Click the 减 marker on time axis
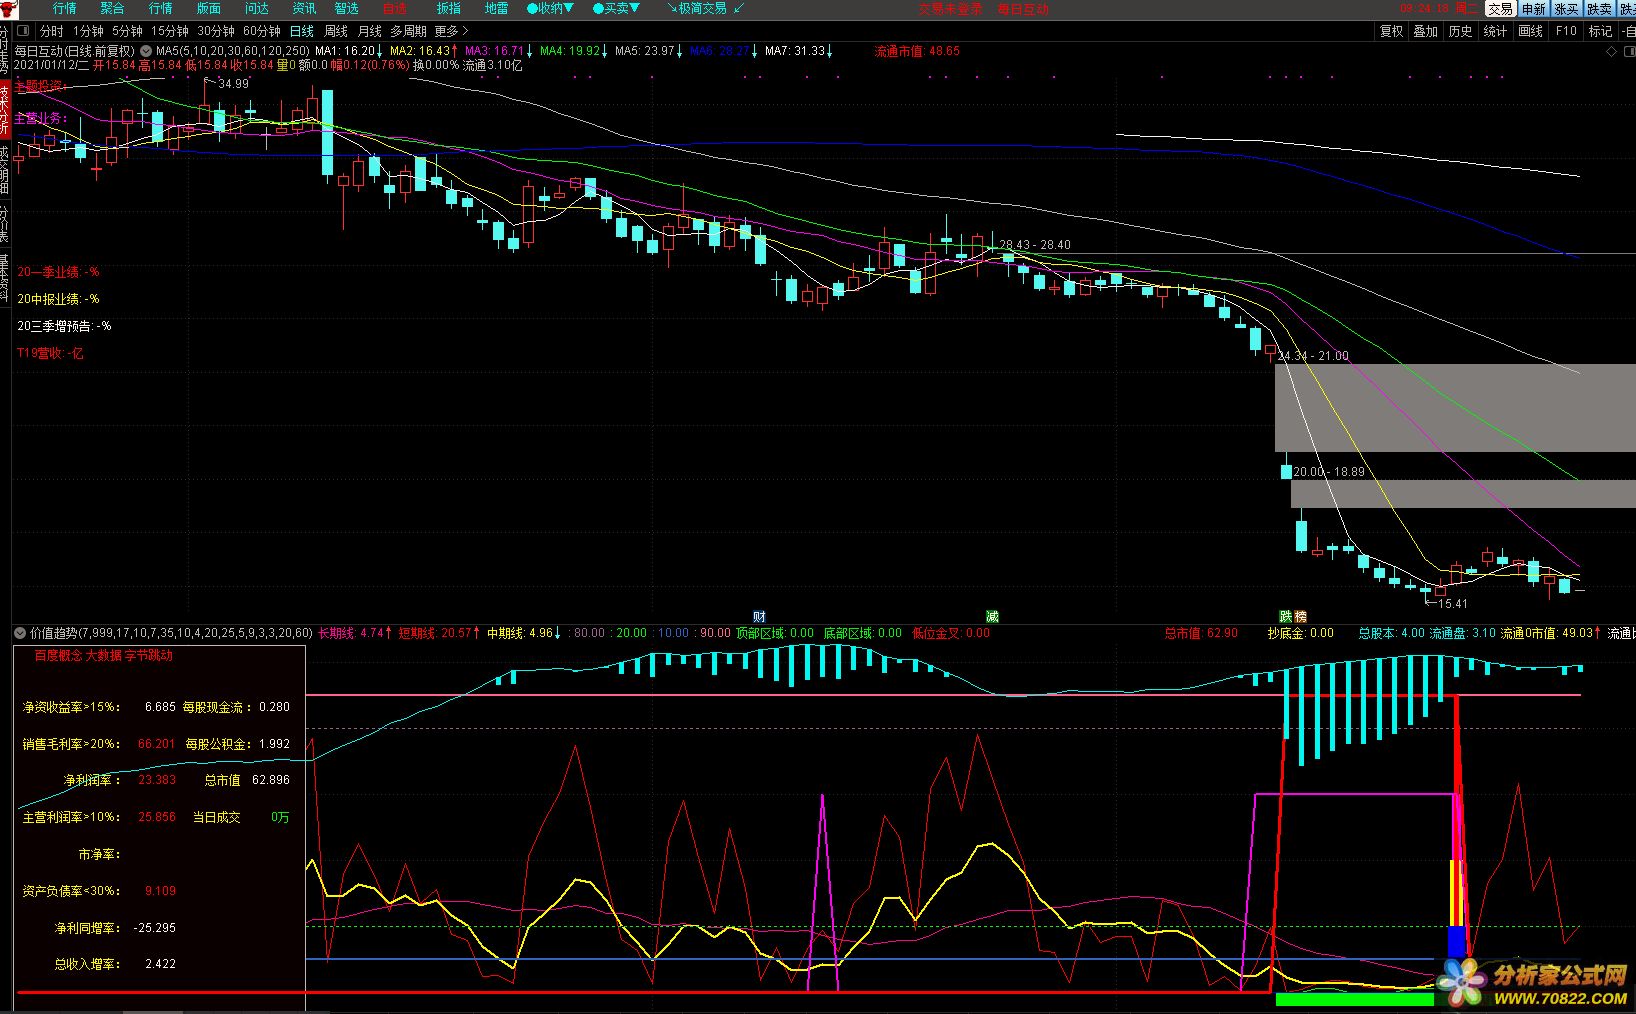1636x1014 pixels. 992,616
